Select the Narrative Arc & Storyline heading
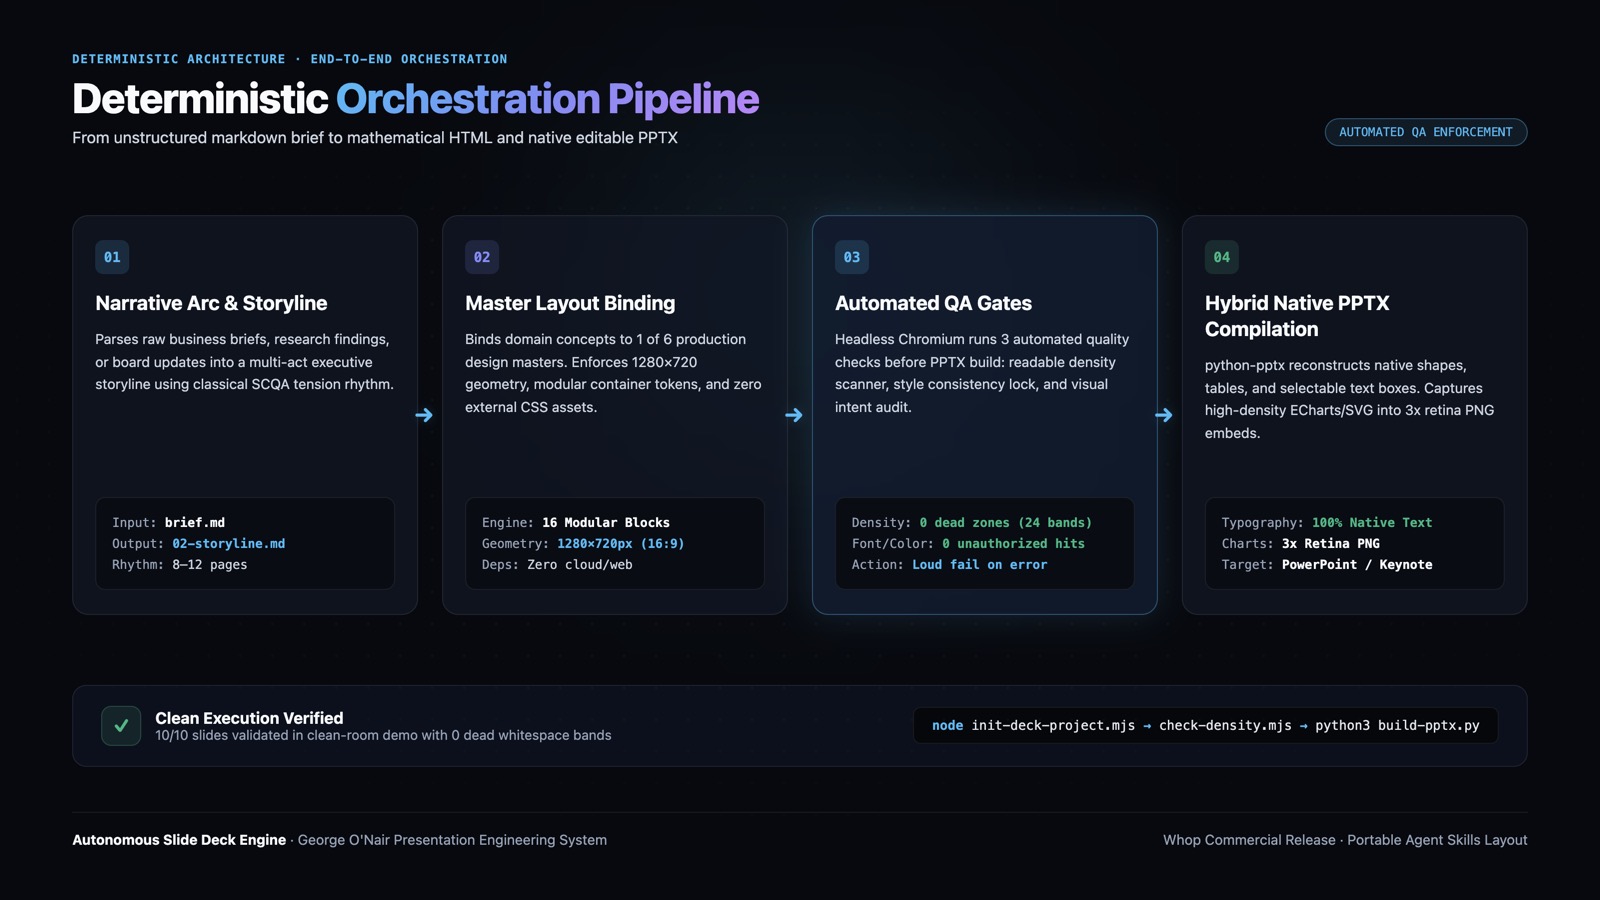The width and height of the screenshot is (1600, 900). pos(211,303)
